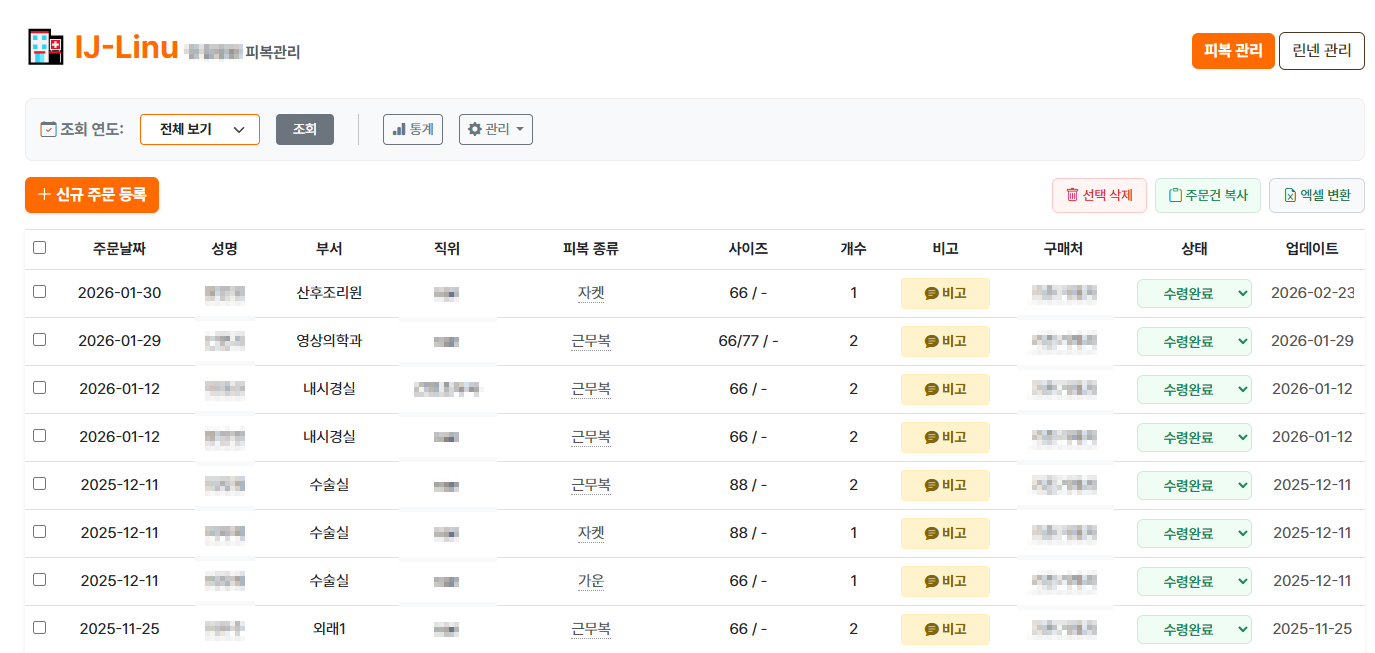Click the 엑셀 변환 spreadsheet button

point(1317,195)
